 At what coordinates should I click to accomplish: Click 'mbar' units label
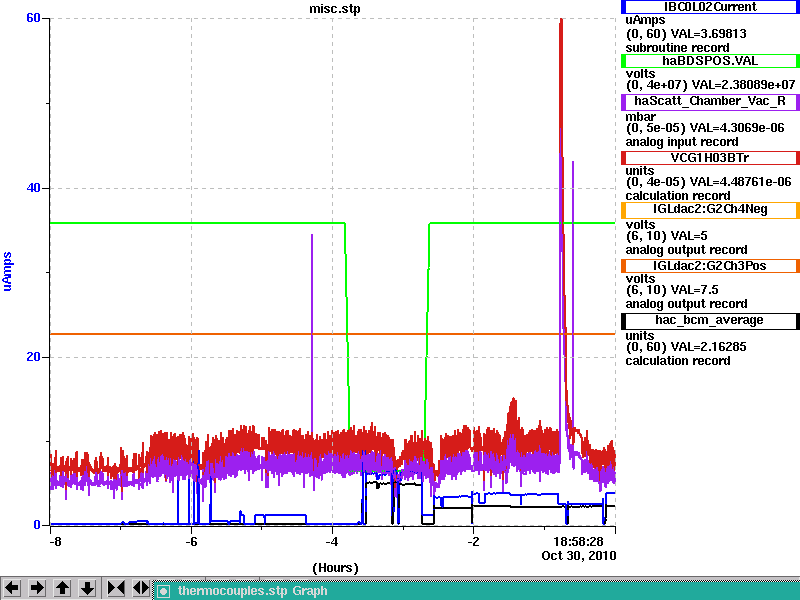point(640,117)
